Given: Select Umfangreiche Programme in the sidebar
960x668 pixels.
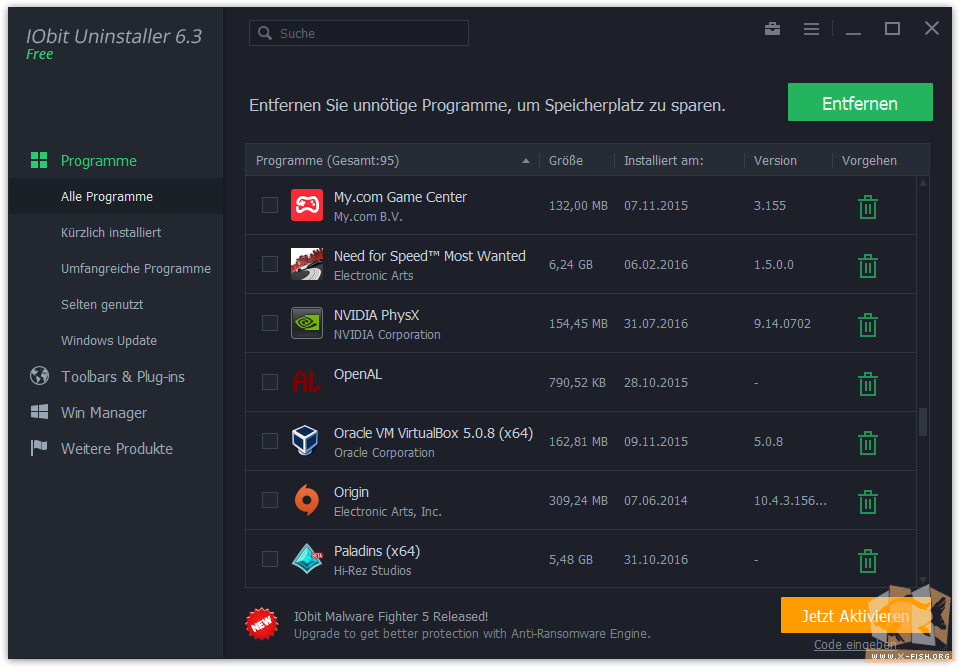Looking at the screenshot, I should (x=135, y=269).
